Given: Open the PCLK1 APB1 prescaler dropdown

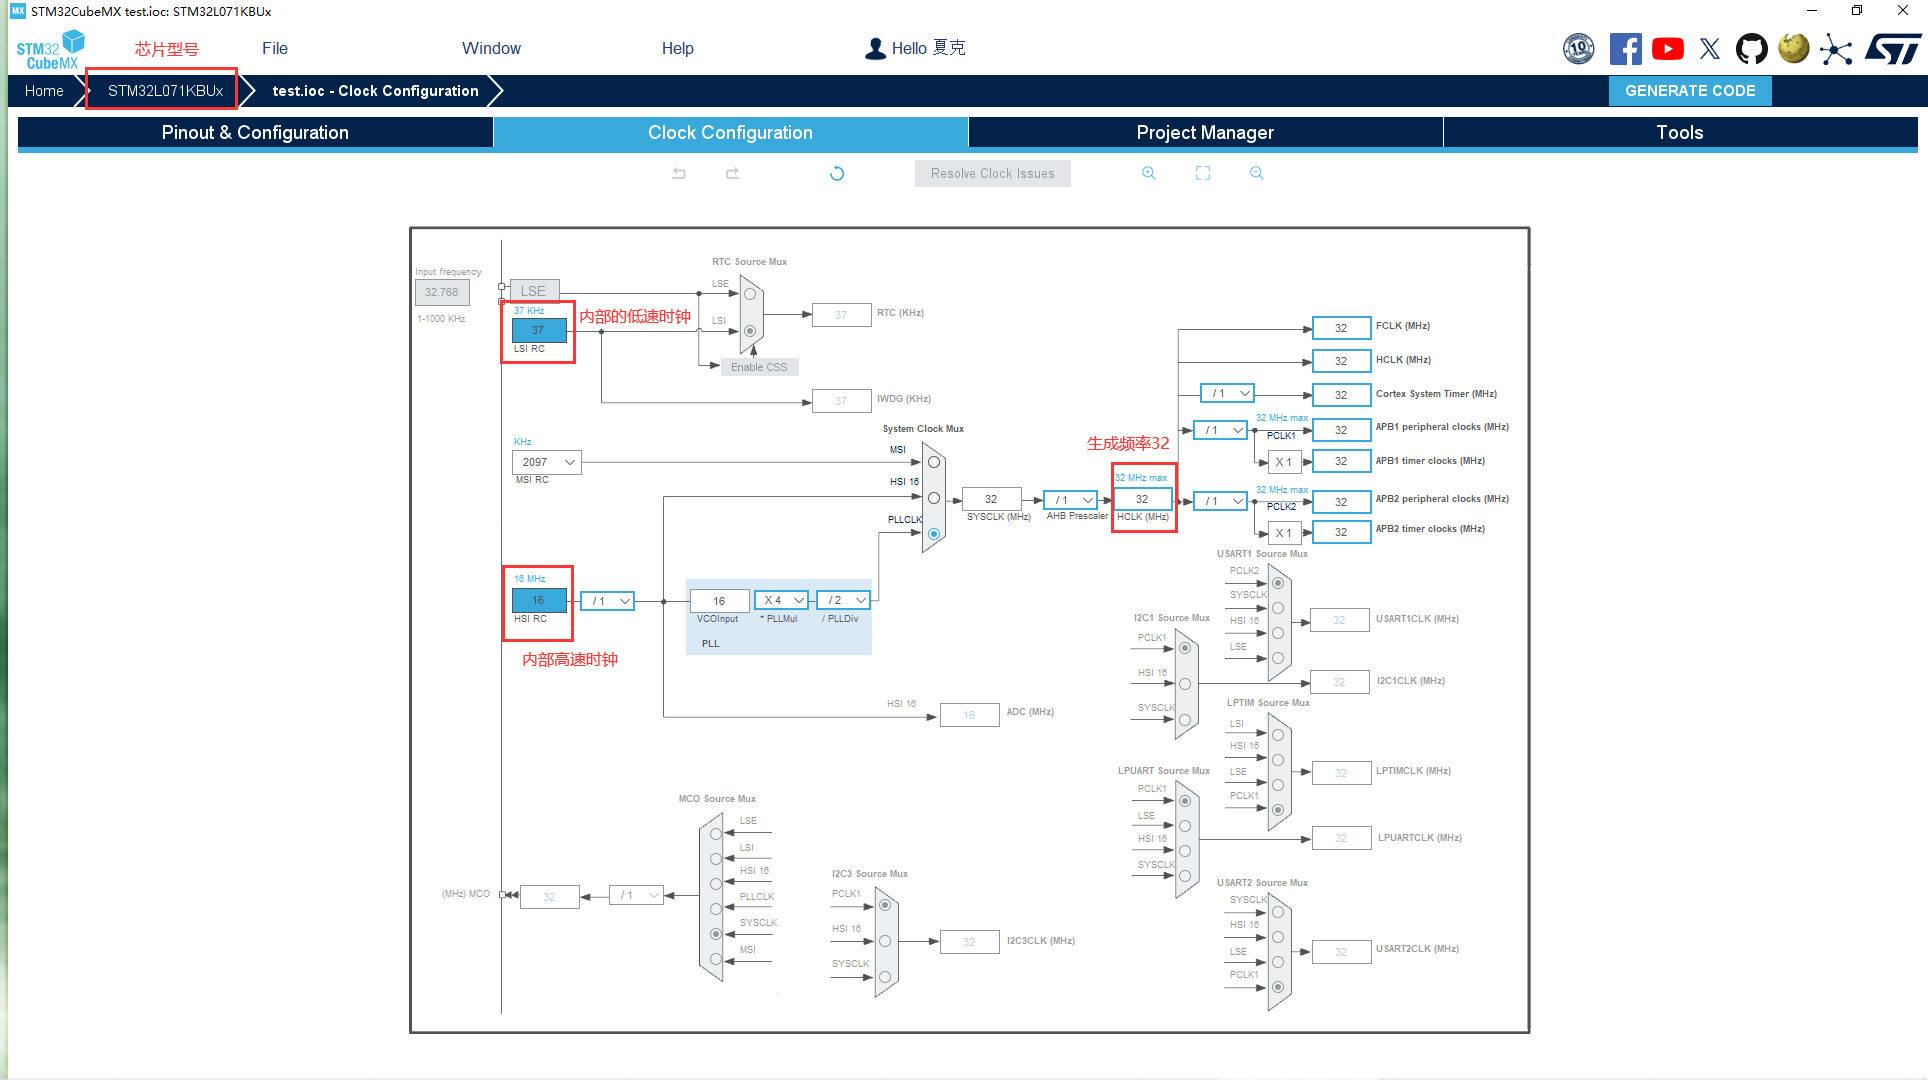Looking at the screenshot, I should coord(1220,430).
